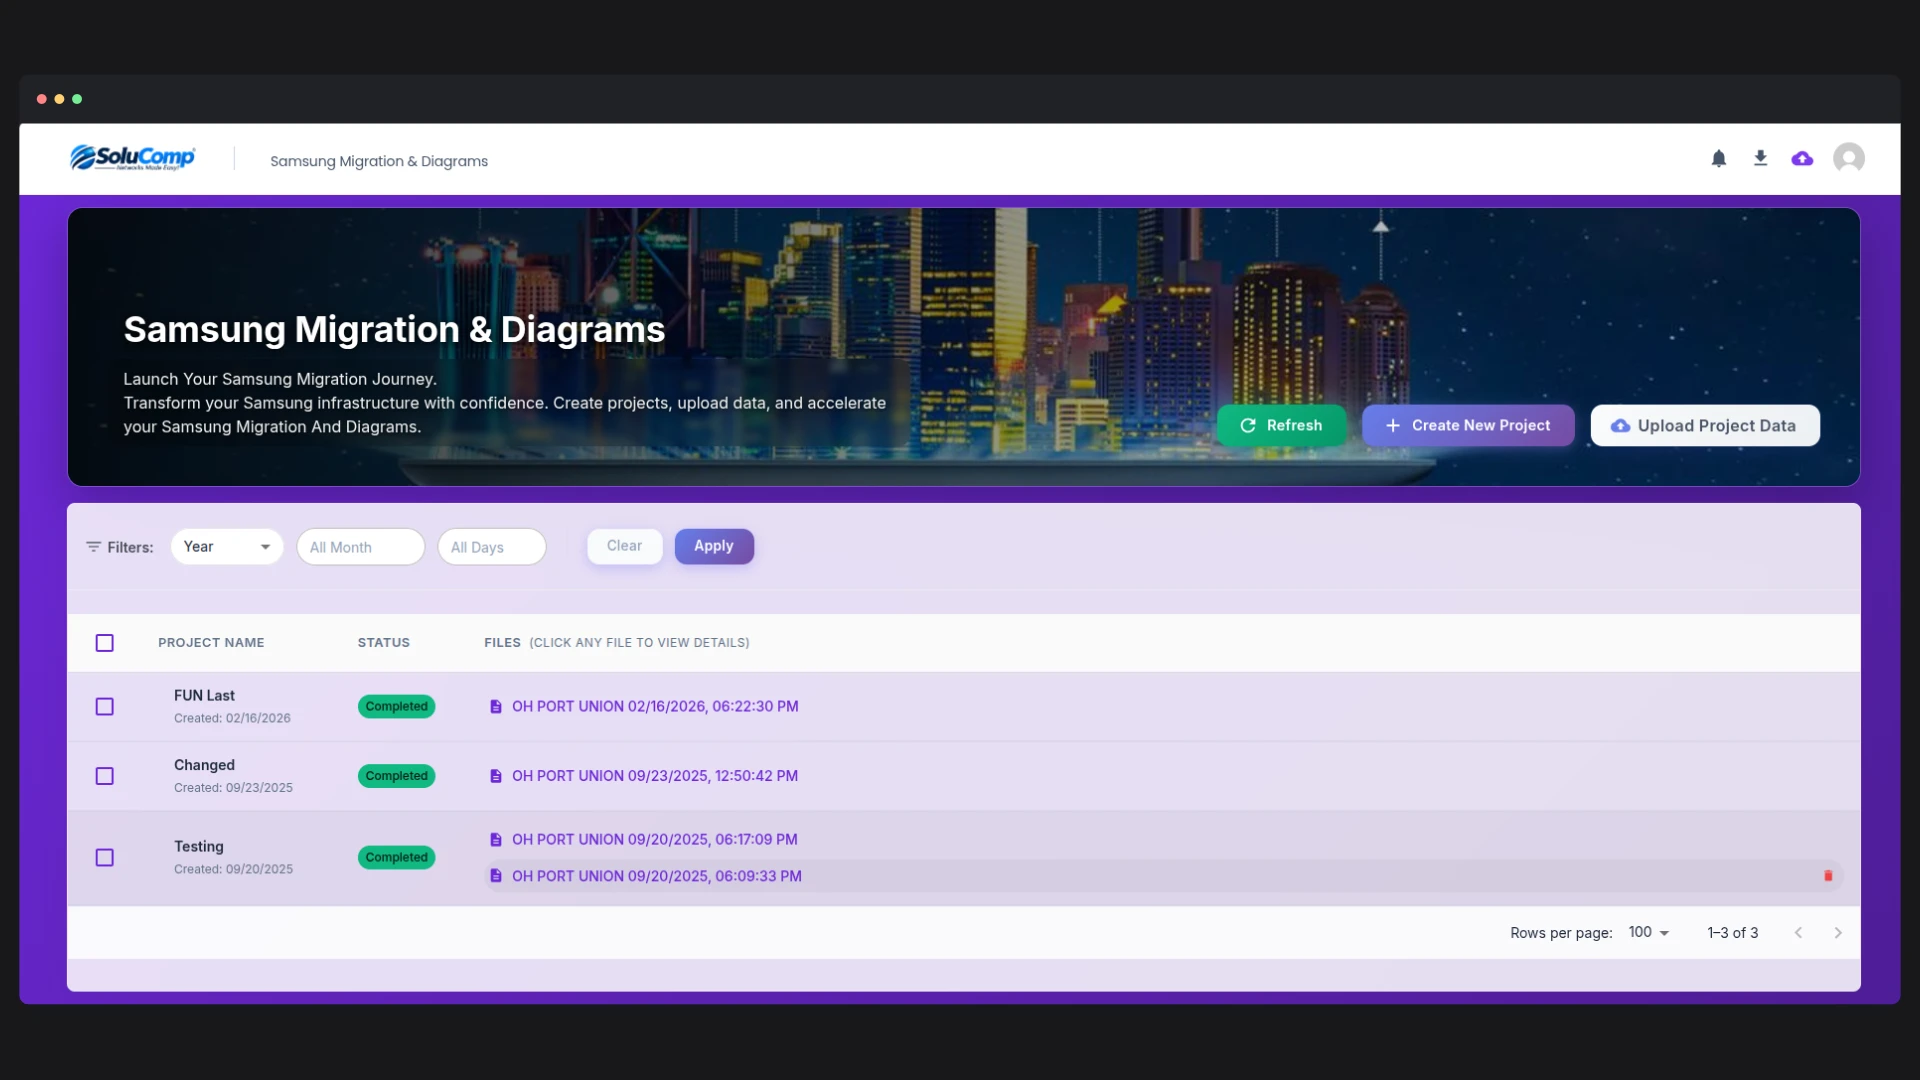Open the All Days filter
Screen dimensions: 1920x1080
[492, 547]
